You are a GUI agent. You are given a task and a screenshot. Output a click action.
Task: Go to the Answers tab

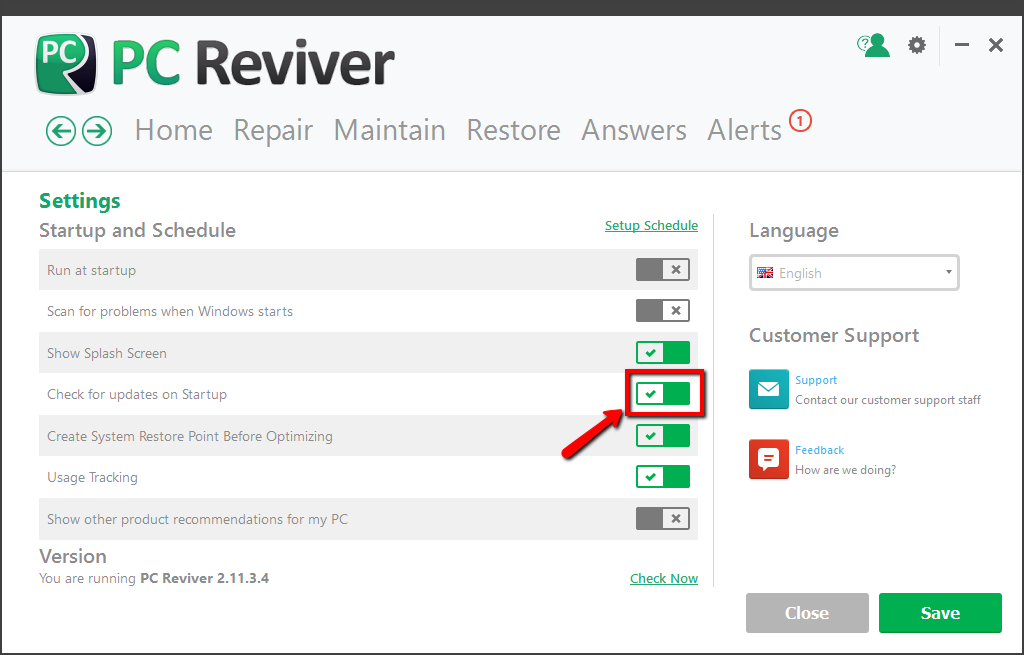(x=634, y=130)
